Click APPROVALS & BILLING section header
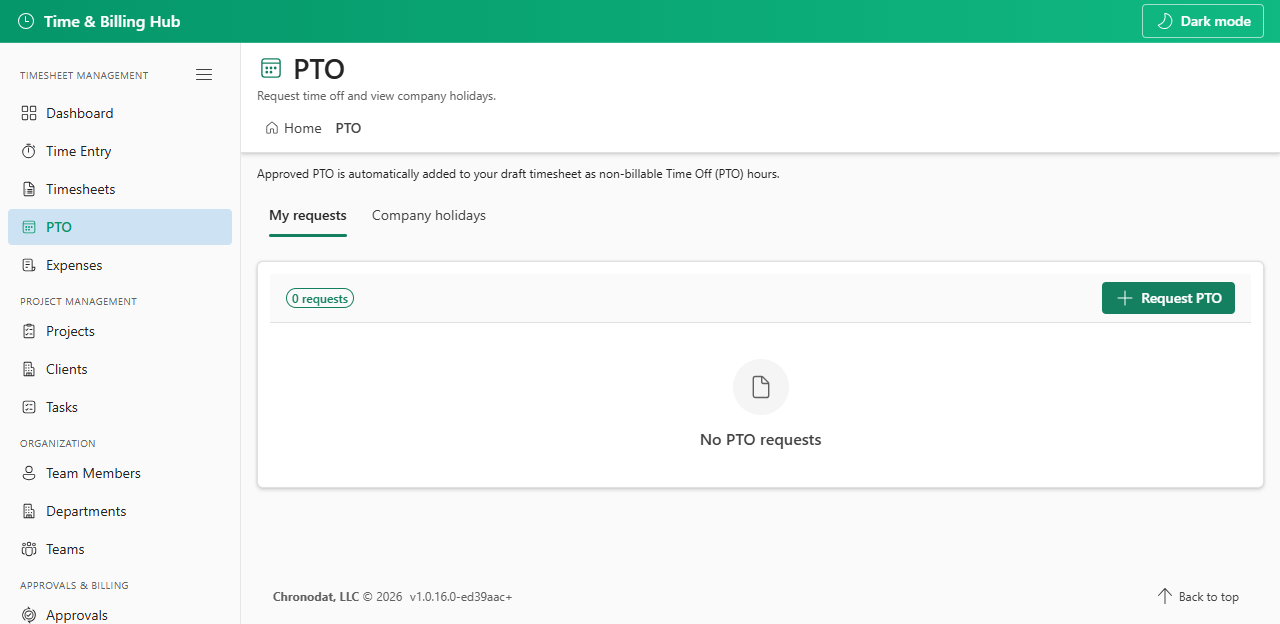The height and width of the screenshot is (624, 1280). pyautogui.click(x=74, y=585)
